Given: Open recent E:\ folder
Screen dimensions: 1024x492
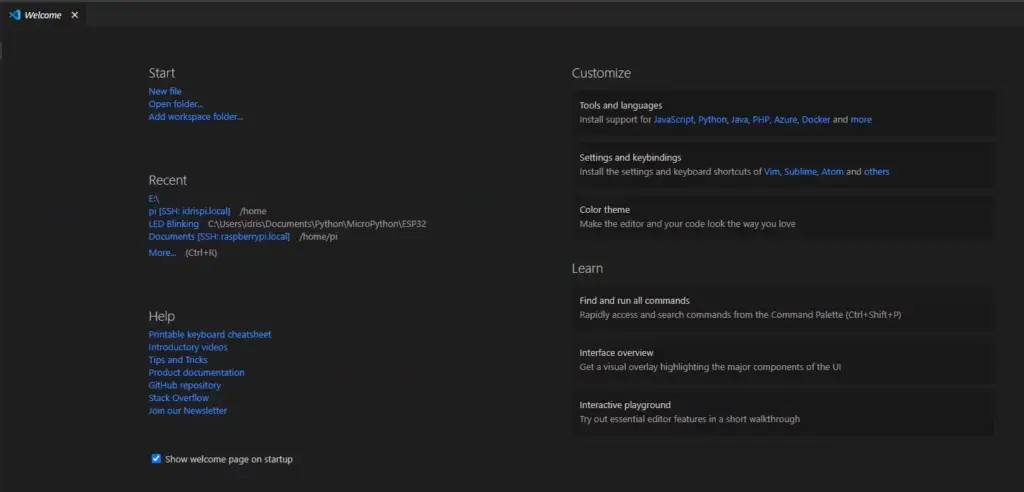Looking at the screenshot, I should coord(154,198).
